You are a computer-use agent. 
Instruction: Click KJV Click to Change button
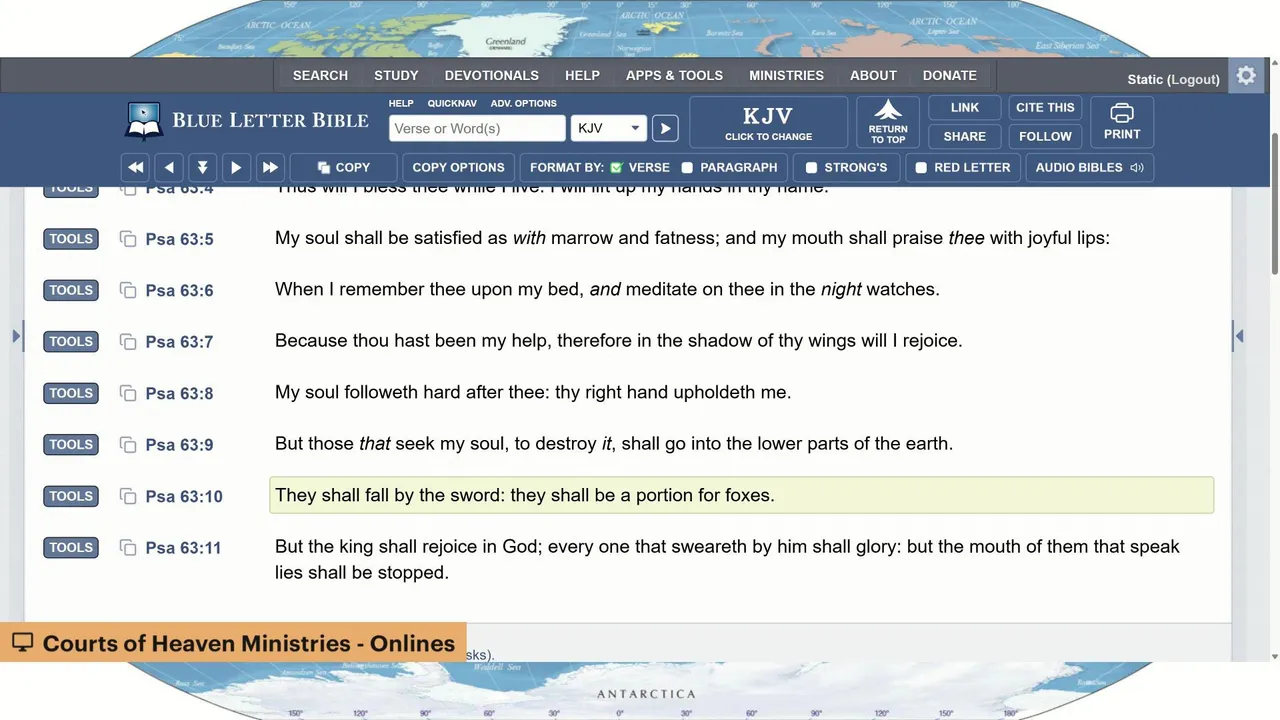(x=768, y=122)
